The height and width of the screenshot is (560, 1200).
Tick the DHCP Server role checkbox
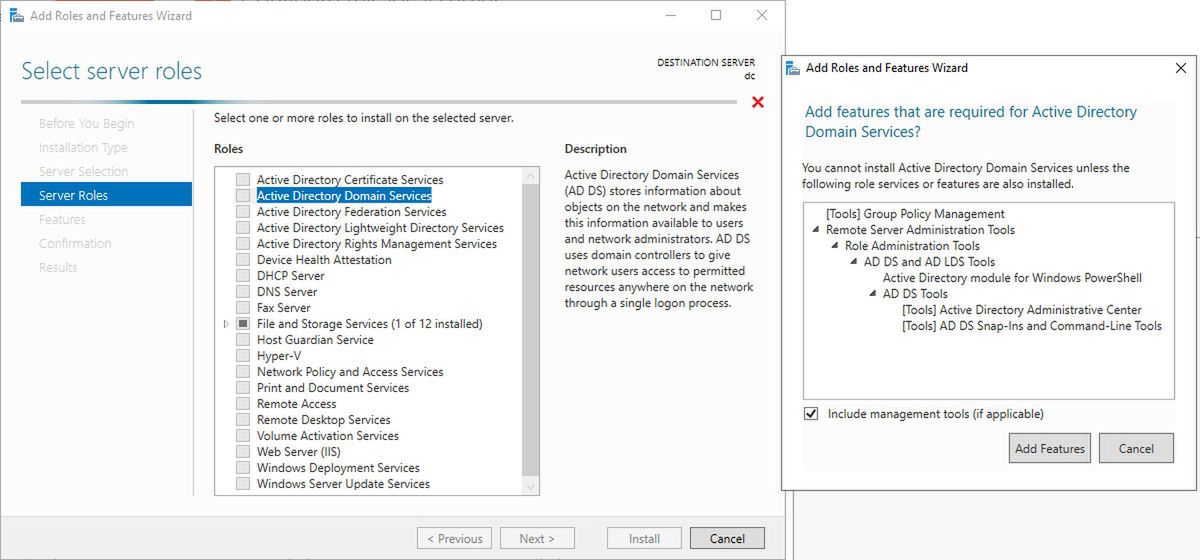[x=243, y=276]
